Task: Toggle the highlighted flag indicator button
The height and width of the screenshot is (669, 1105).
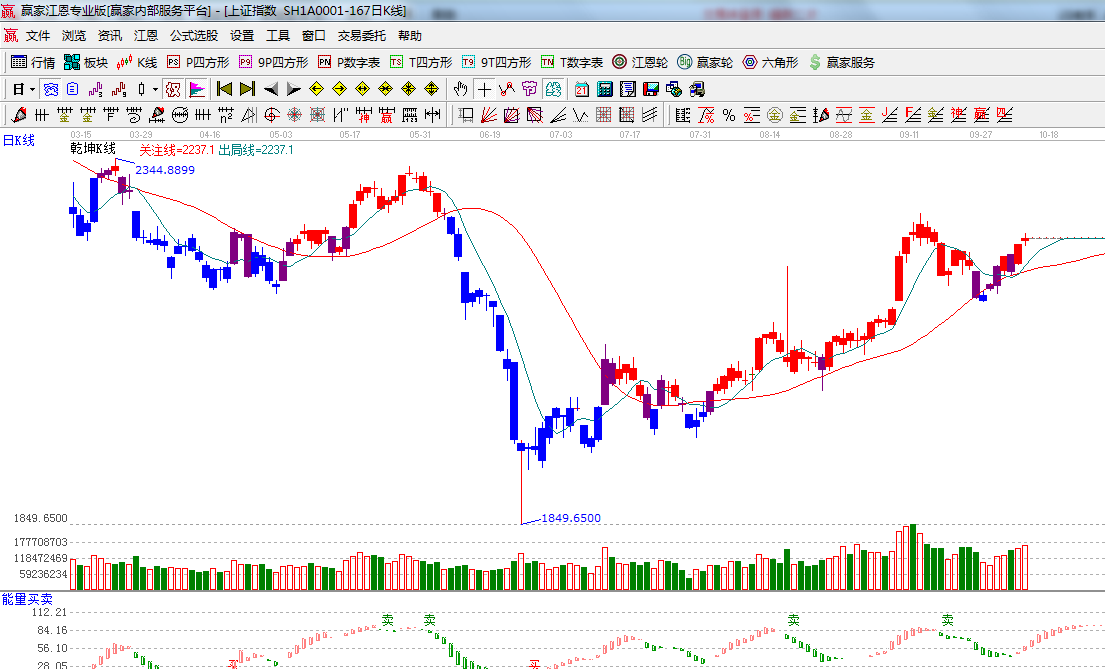Action: point(197,89)
